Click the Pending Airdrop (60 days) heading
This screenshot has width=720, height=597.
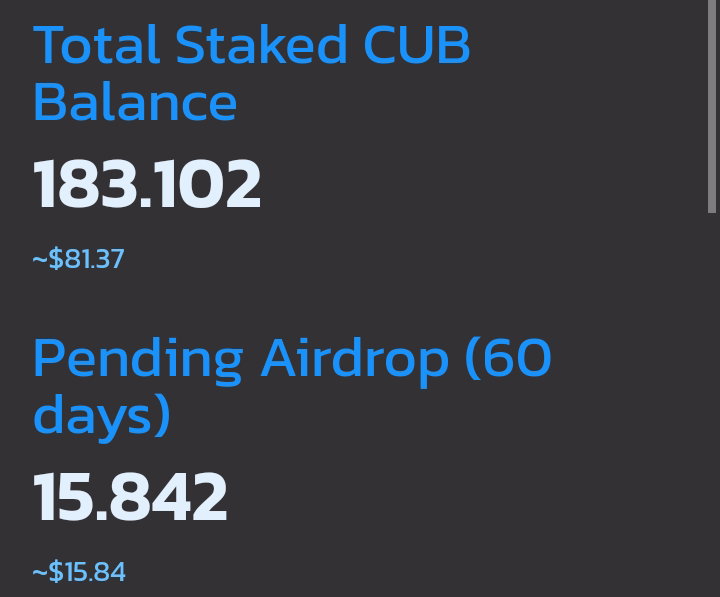292,388
